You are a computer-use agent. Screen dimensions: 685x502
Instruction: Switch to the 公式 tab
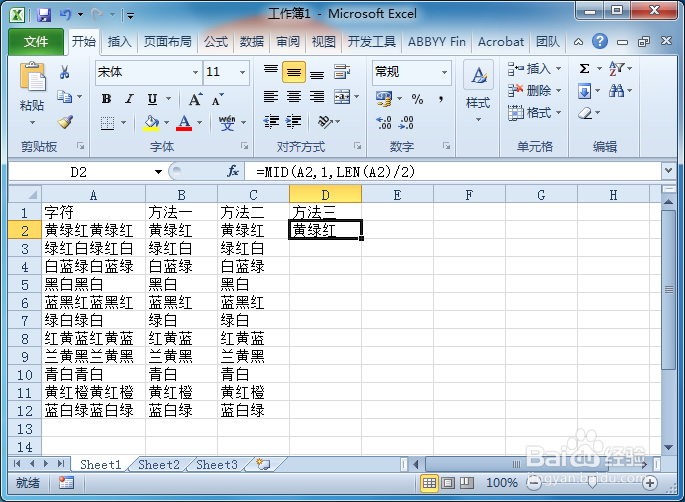click(x=216, y=42)
